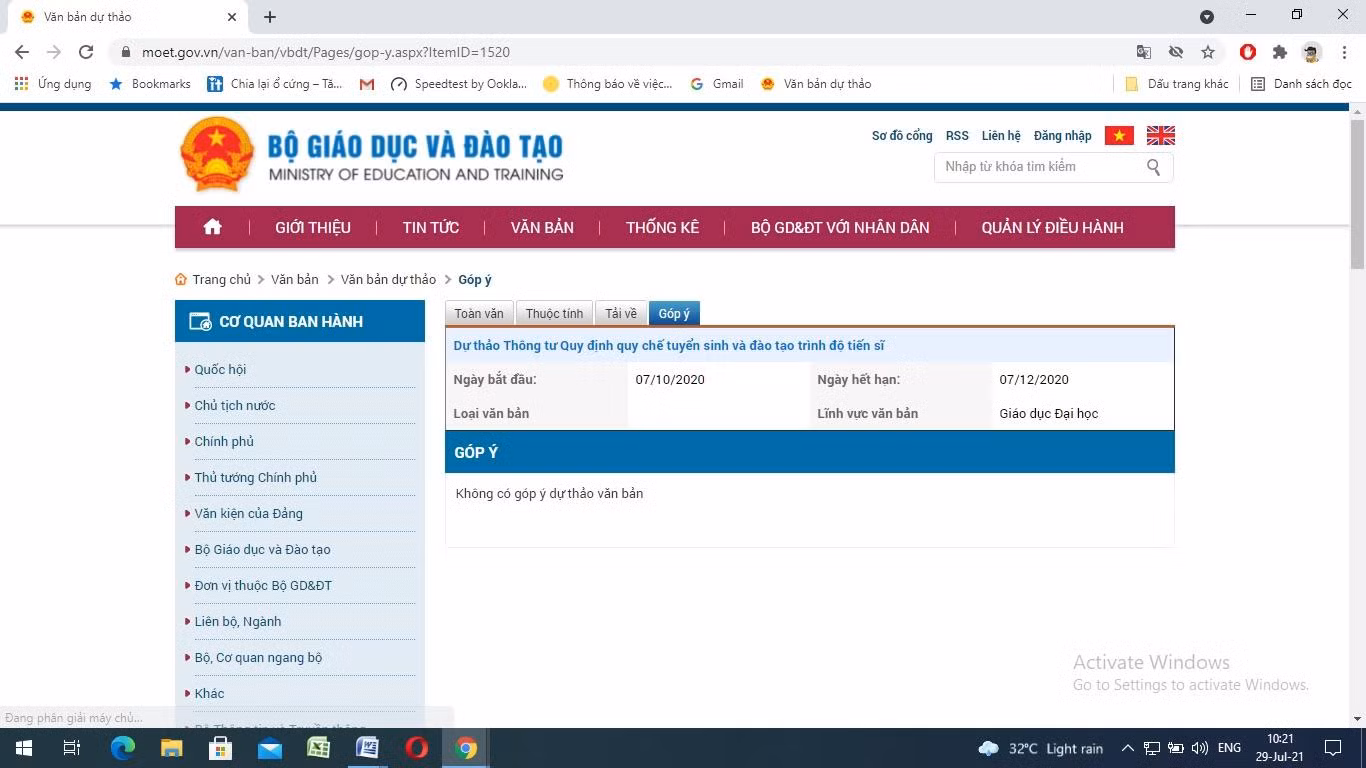Close the Văn bản dự thảo tab
The image size is (1366, 768).
tap(232, 17)
